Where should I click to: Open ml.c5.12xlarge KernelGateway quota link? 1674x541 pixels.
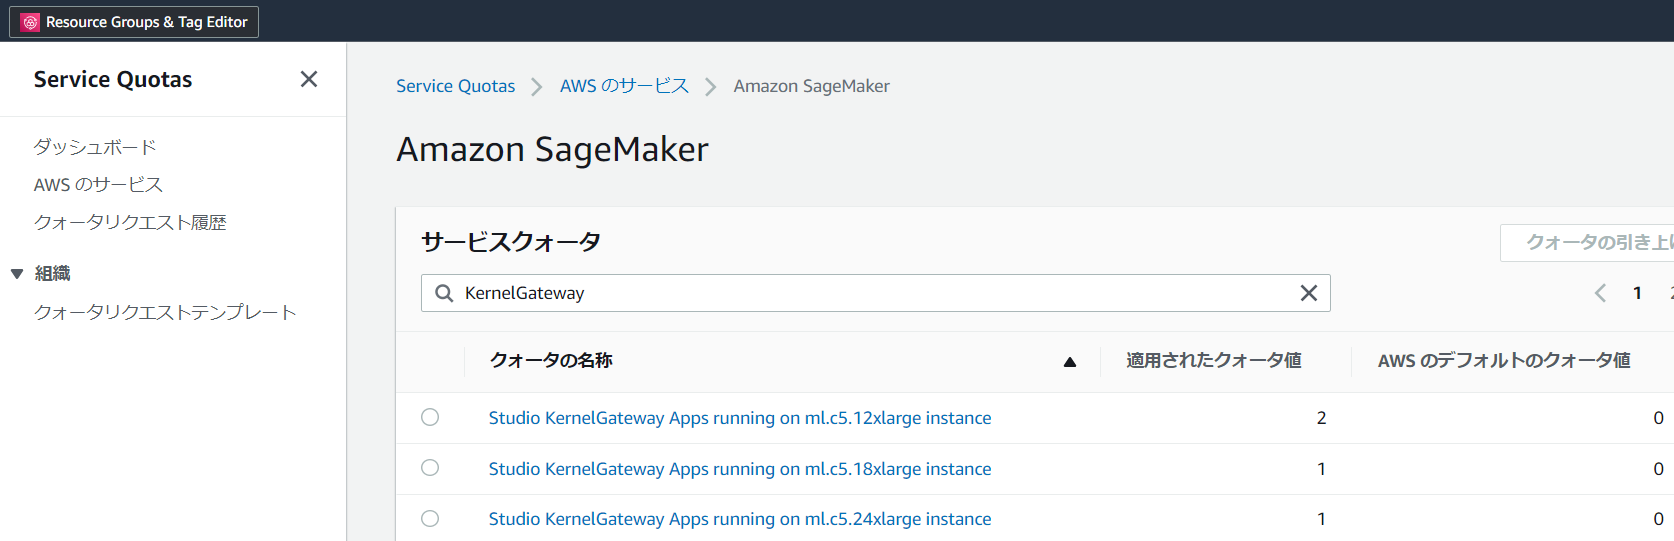[x=740, y=418]
